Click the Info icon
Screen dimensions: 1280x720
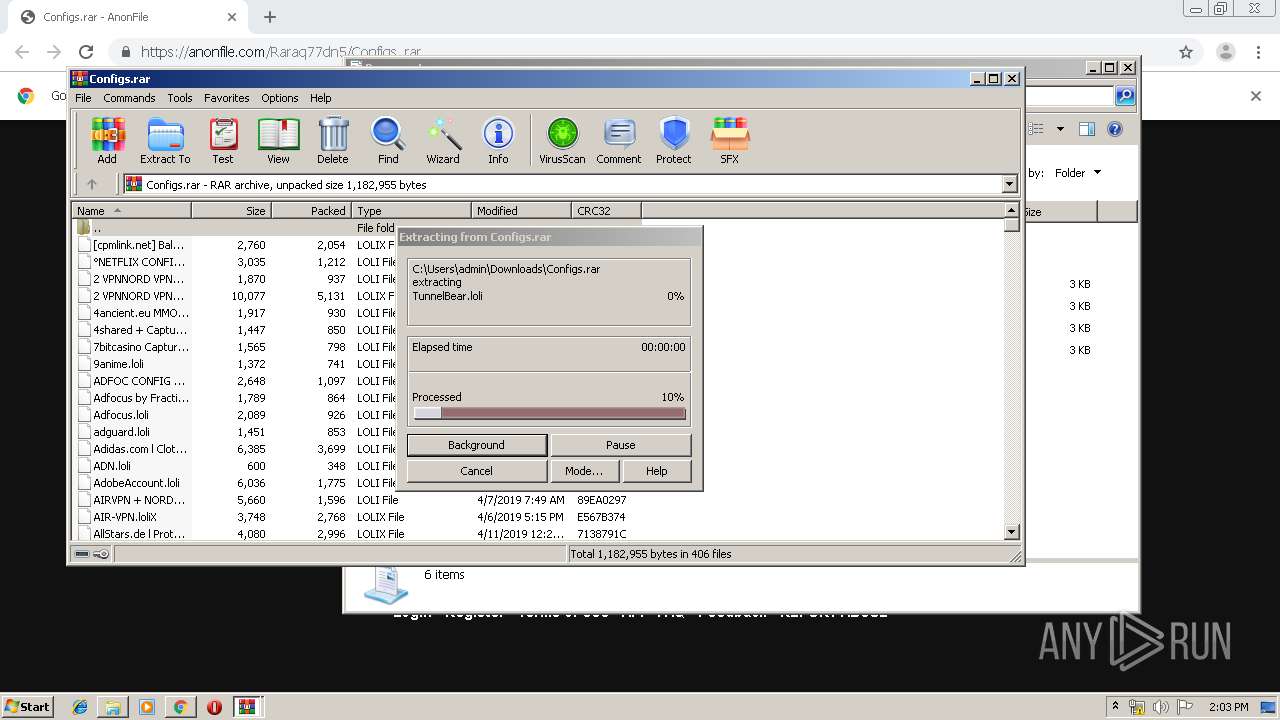point(498,141)
